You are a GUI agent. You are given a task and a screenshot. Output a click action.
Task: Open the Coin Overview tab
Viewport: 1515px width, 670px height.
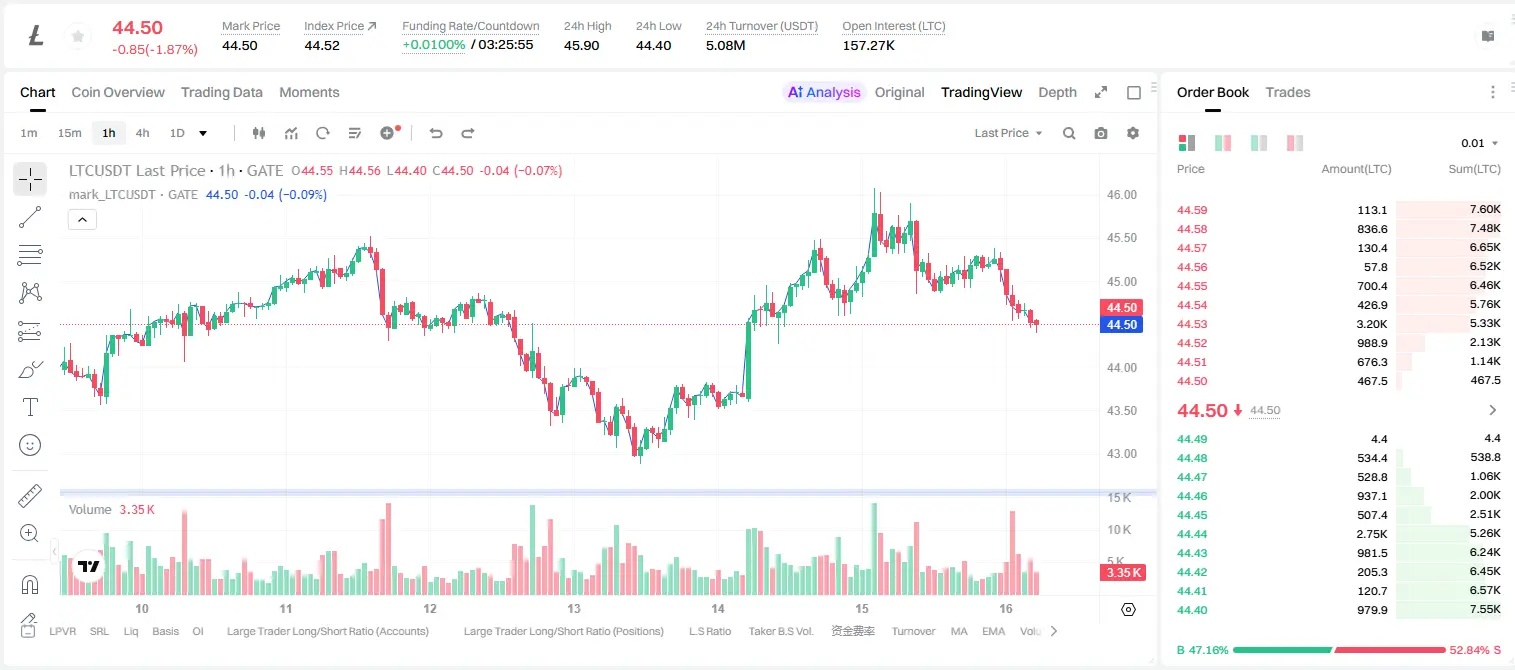point(118,92)
